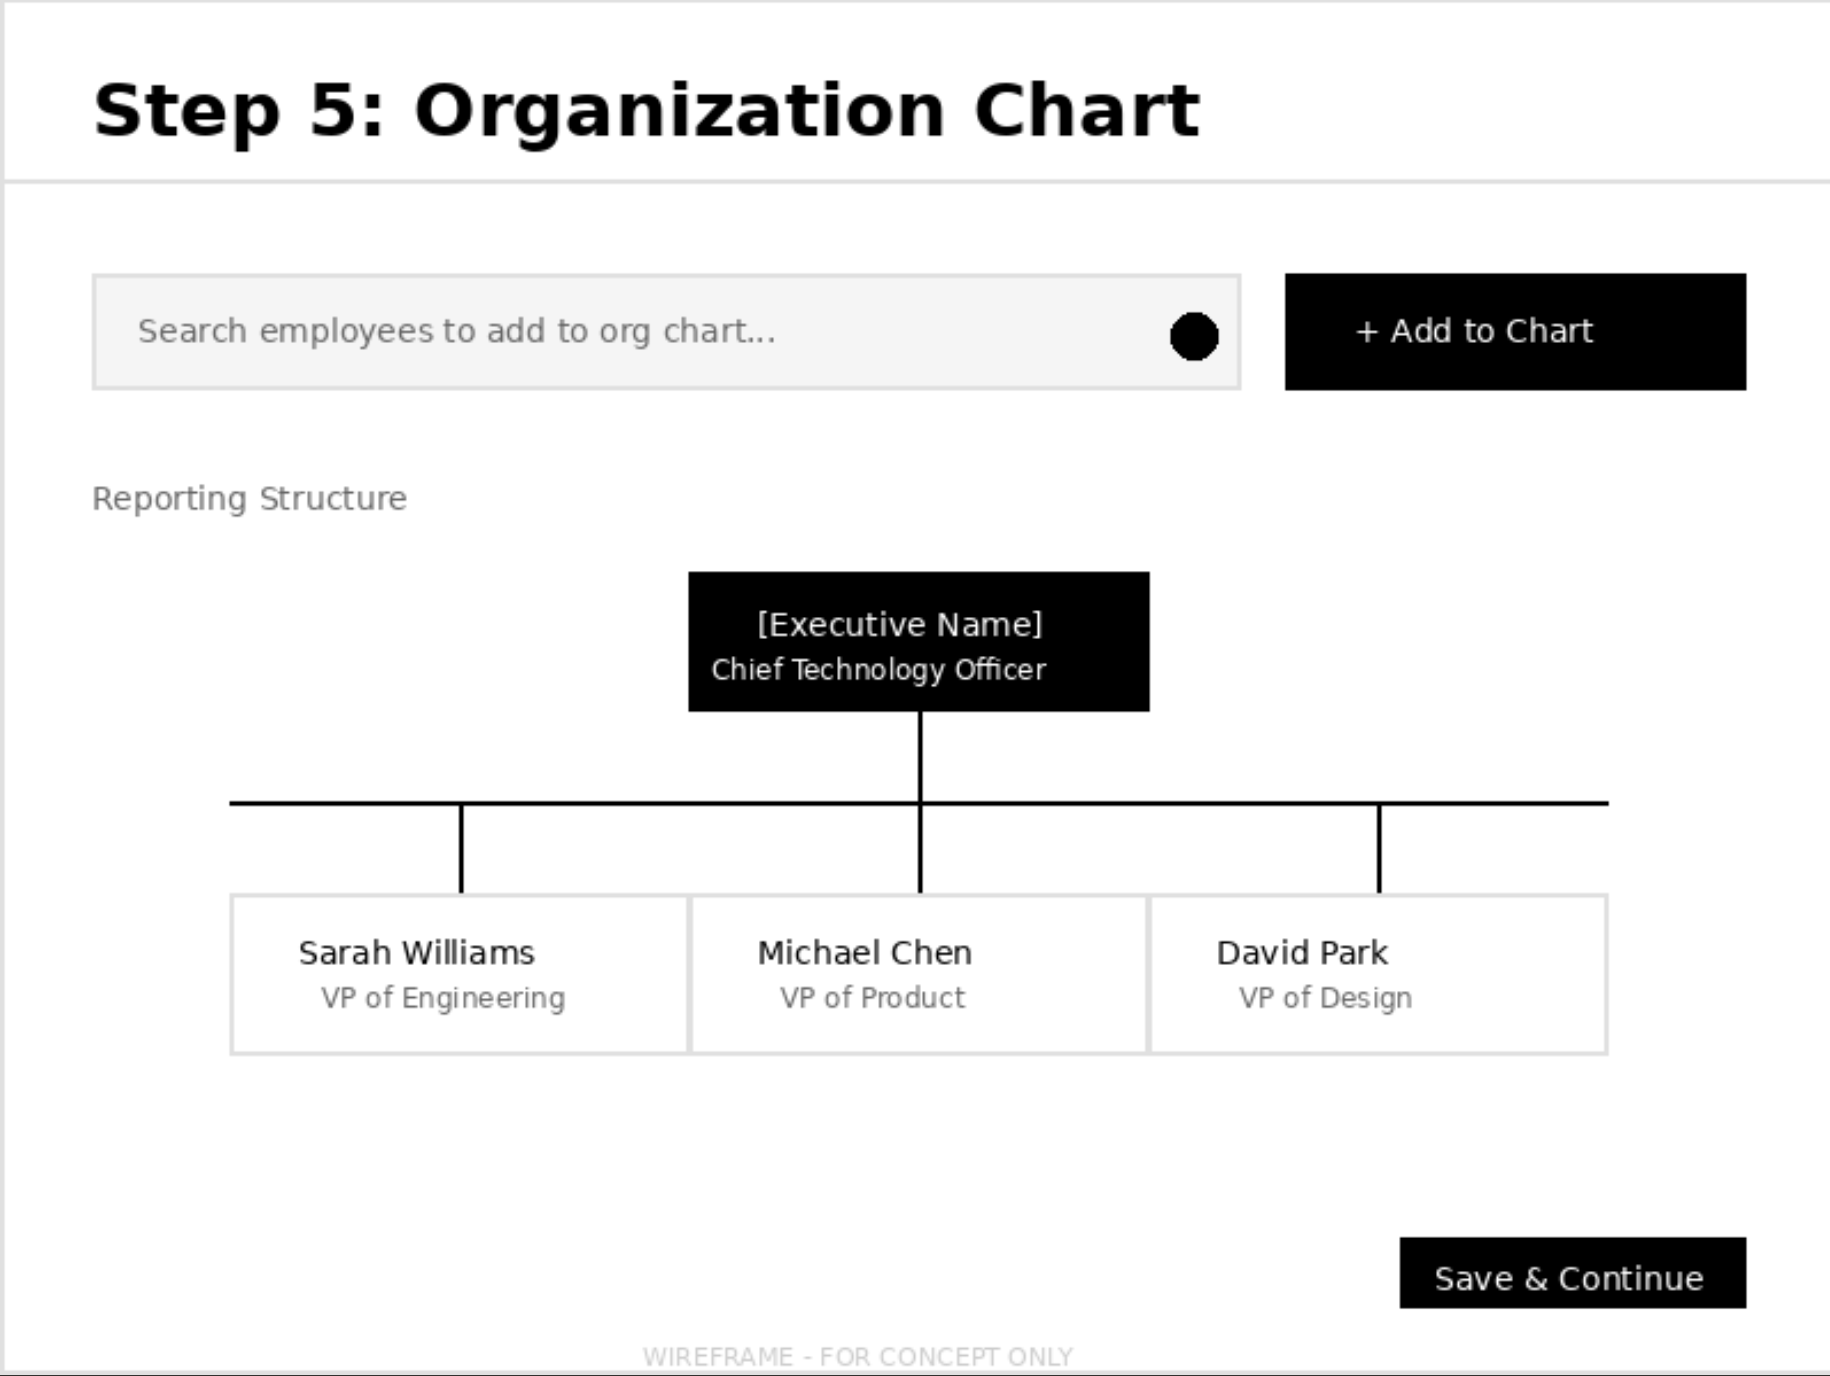The image size is (1830, 1376).
Task: Click the VP of Engineering role label
Action: tap(443, 998)
